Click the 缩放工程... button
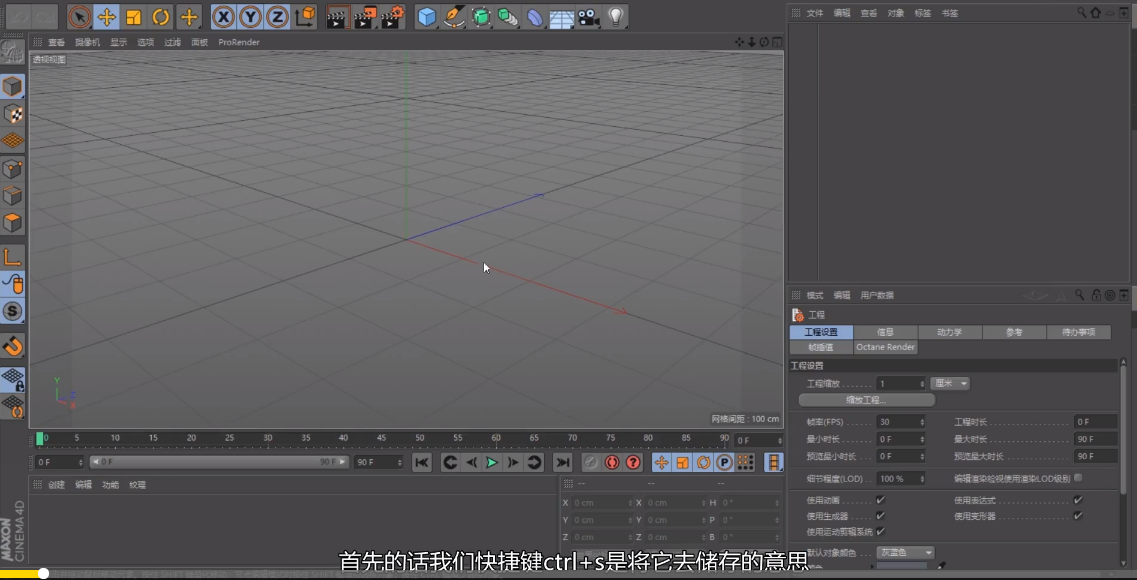Screen dimensions: 1137x580 (867, 400)
